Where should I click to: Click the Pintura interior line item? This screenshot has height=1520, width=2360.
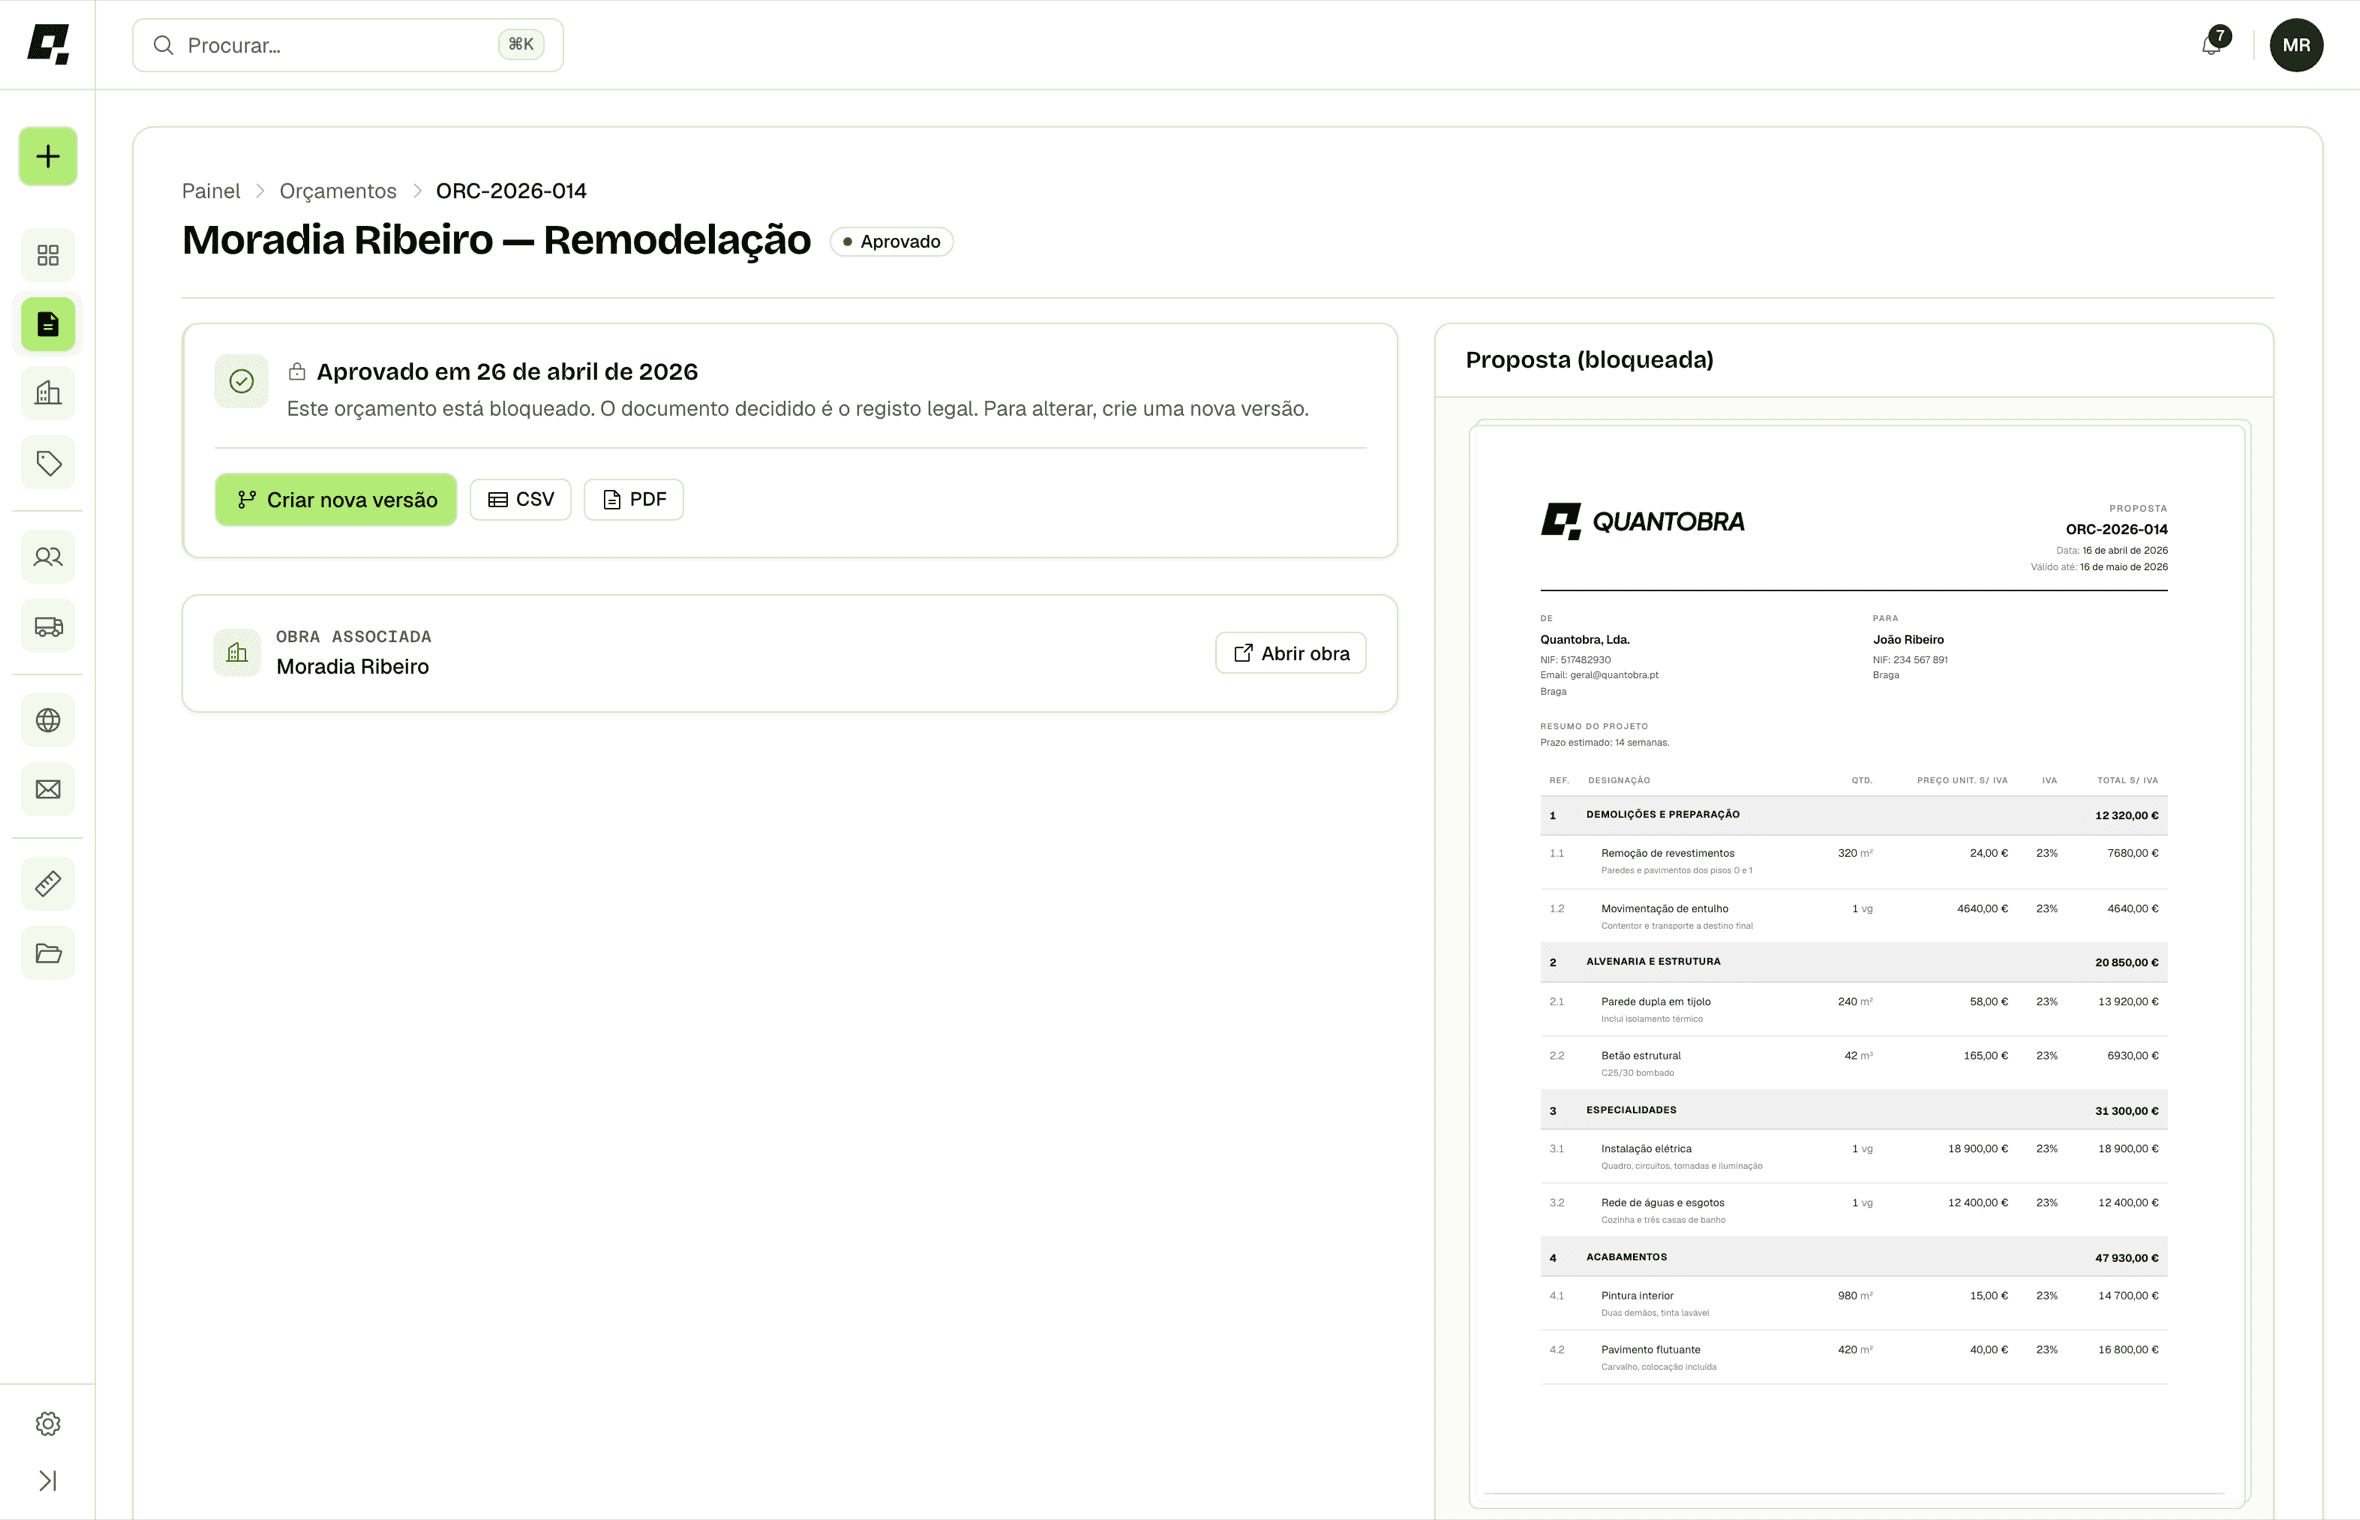pyautogui.click(x=1853, y=1304)
